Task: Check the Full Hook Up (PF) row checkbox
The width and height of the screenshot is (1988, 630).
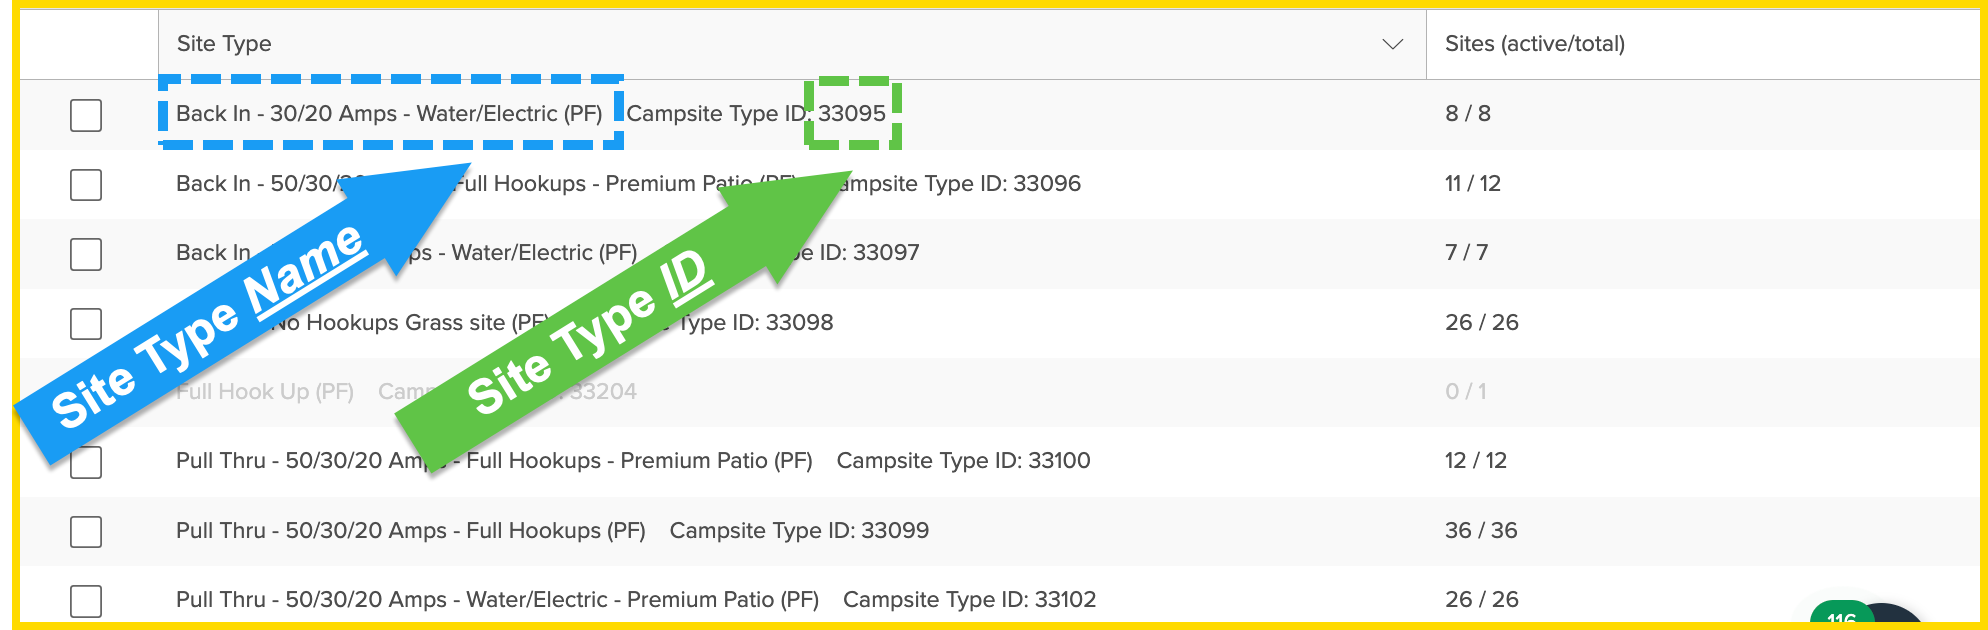Action: click(x=86, y=392)
